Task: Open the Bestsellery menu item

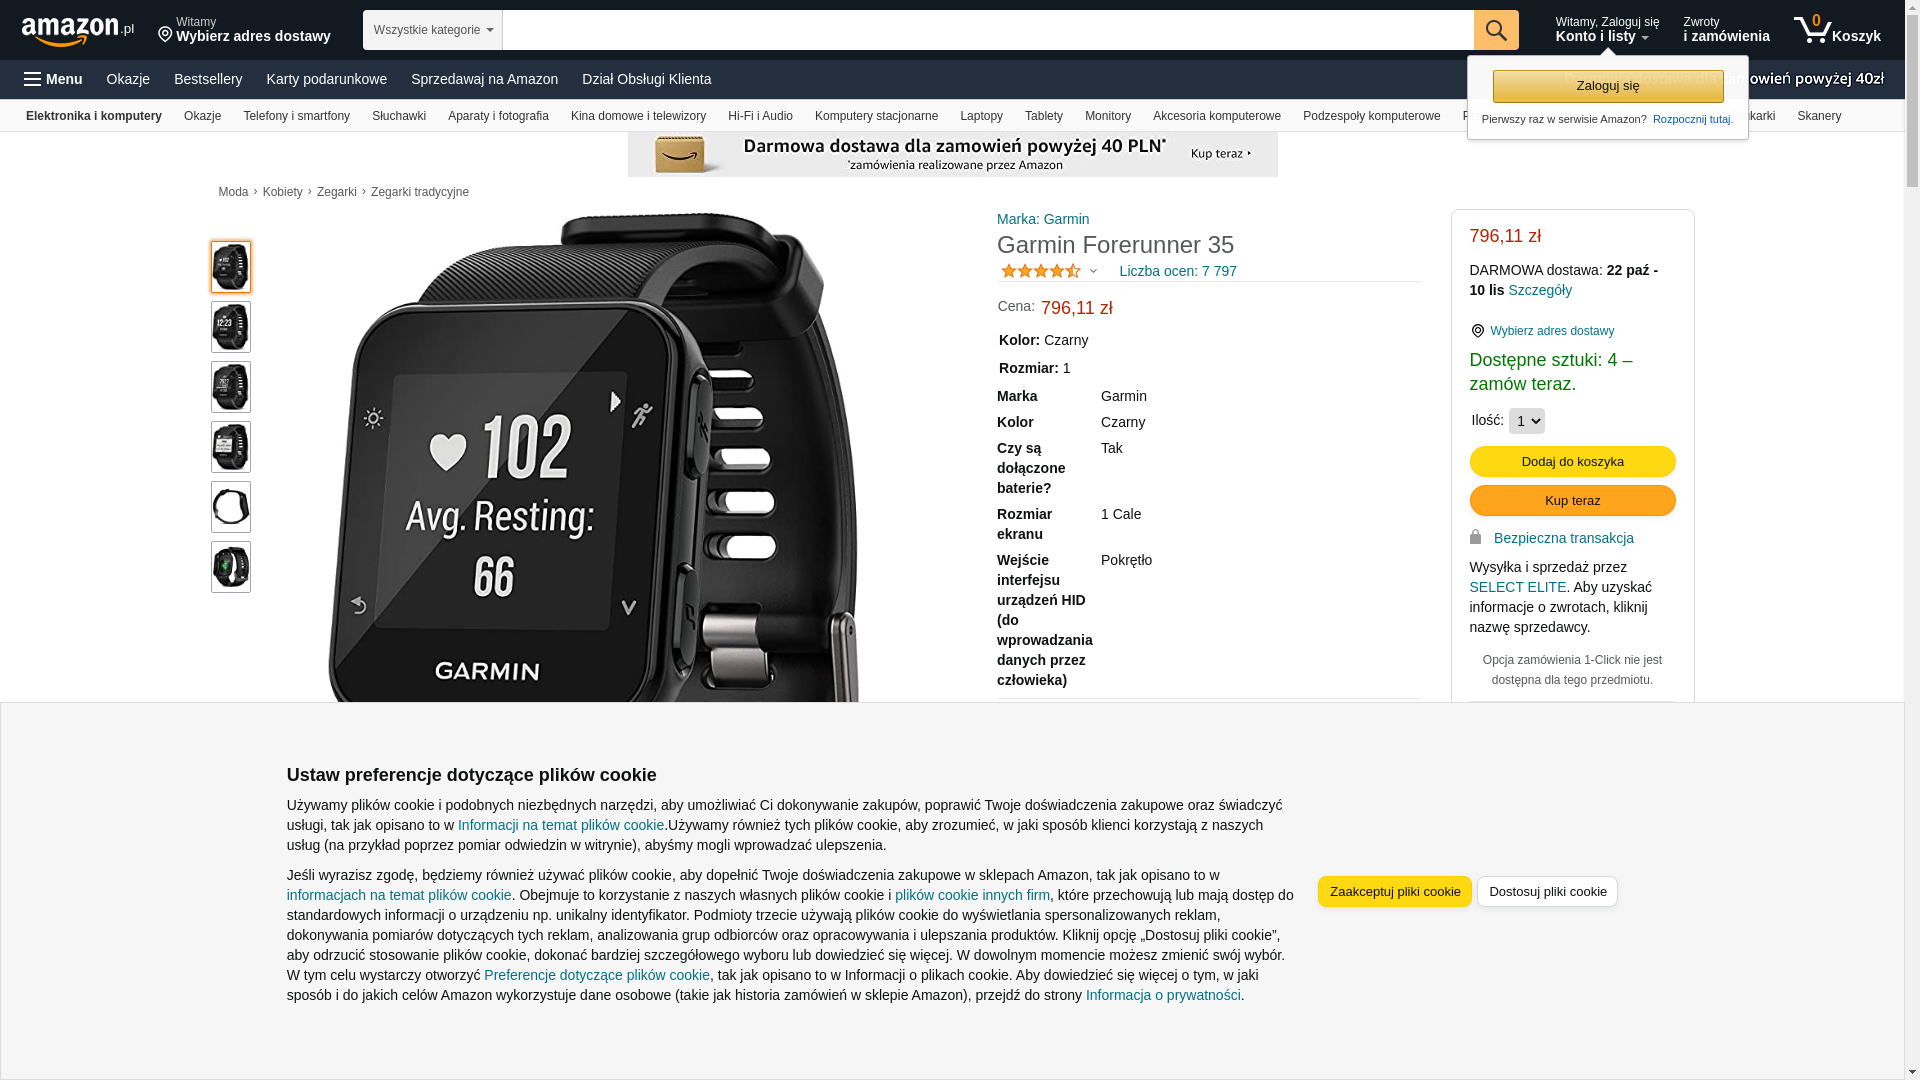Action: (208, 79)
